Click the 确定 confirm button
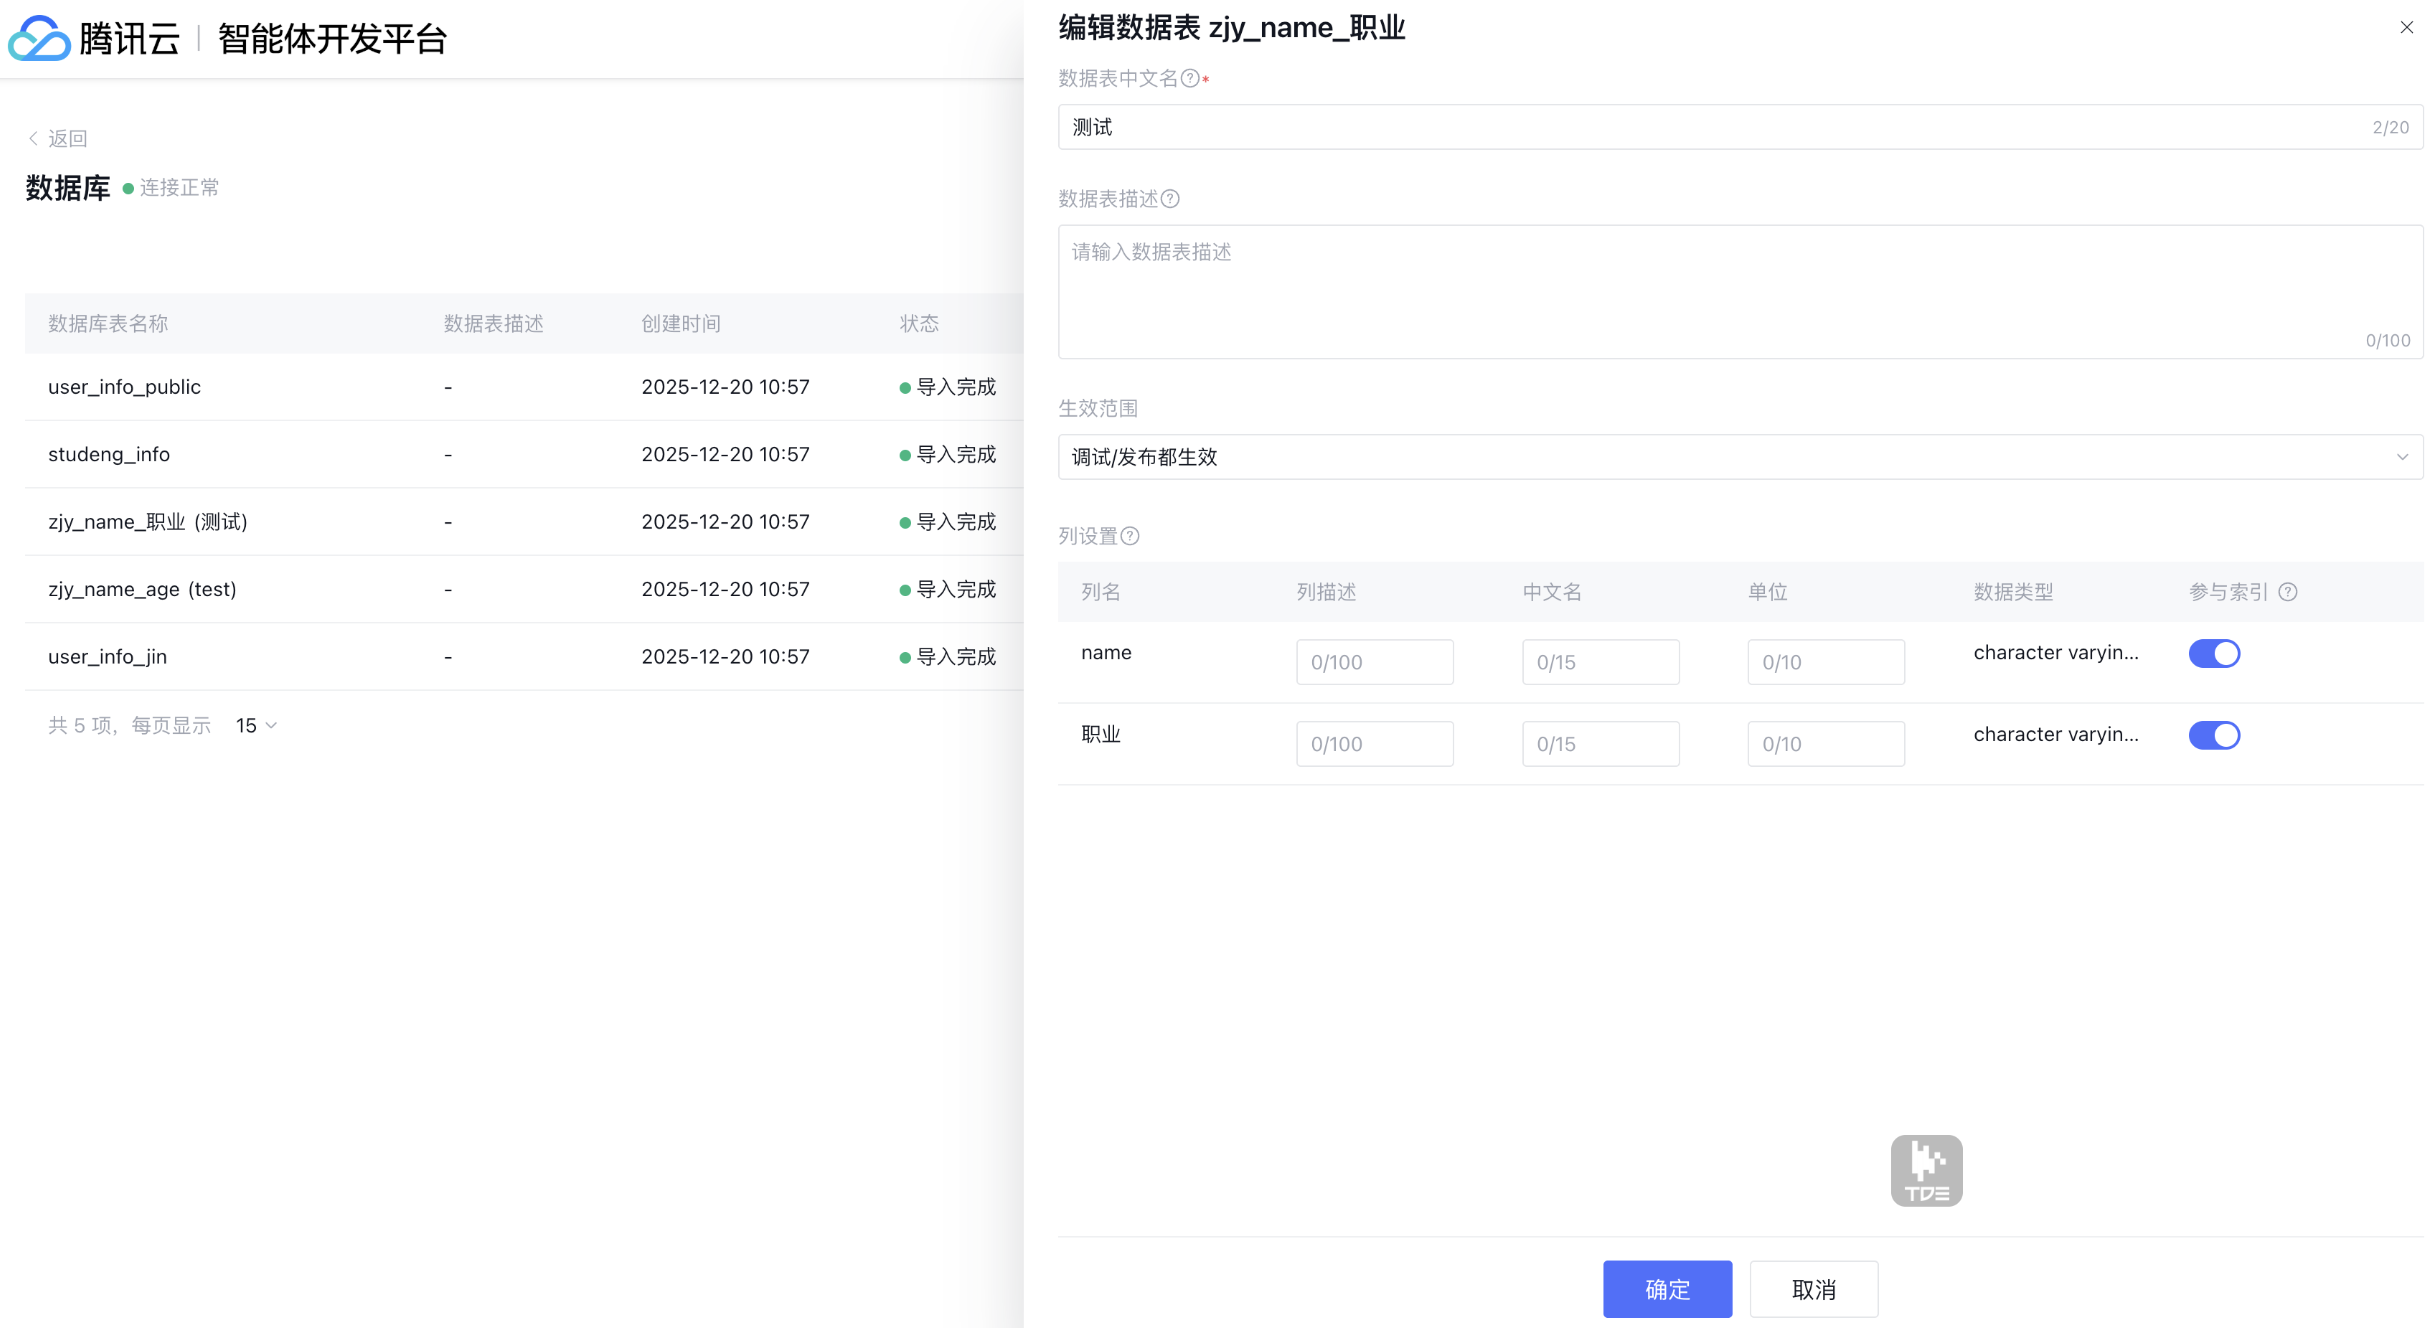Screen dimensions: 2436x1328 pyautogui.click(x=1667, y=1289)
